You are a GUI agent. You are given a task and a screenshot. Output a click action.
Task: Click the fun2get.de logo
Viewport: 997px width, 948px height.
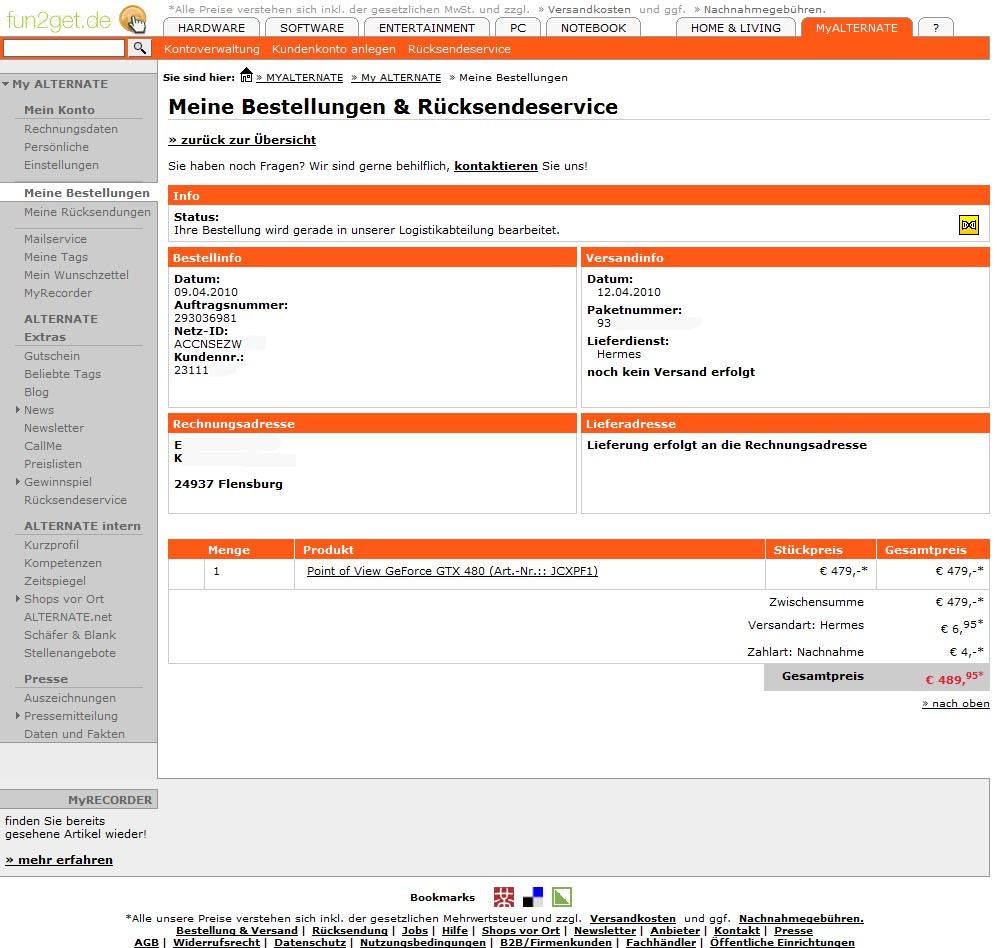(76, 20)
